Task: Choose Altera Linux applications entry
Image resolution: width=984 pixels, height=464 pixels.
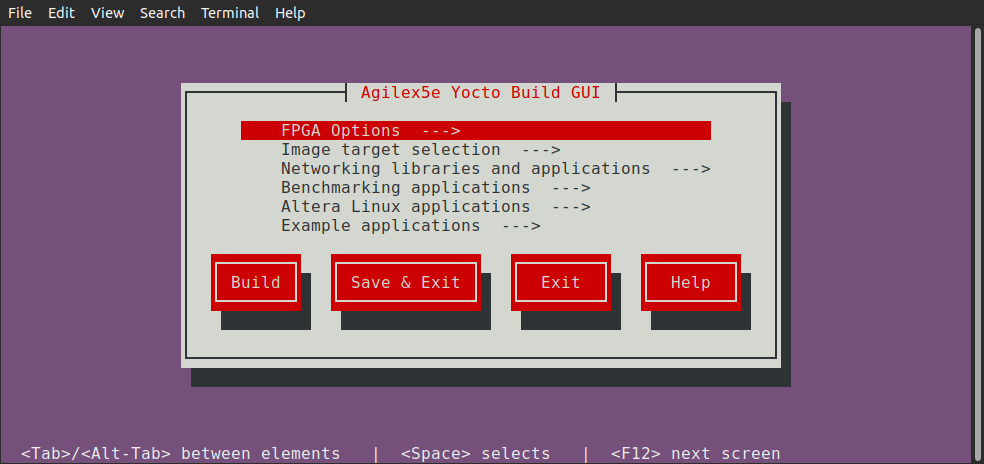Action: tap(405, 207)
